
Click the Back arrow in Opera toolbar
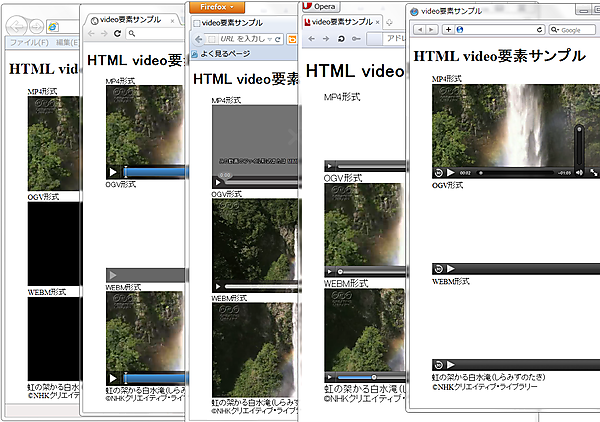(311, 39)
